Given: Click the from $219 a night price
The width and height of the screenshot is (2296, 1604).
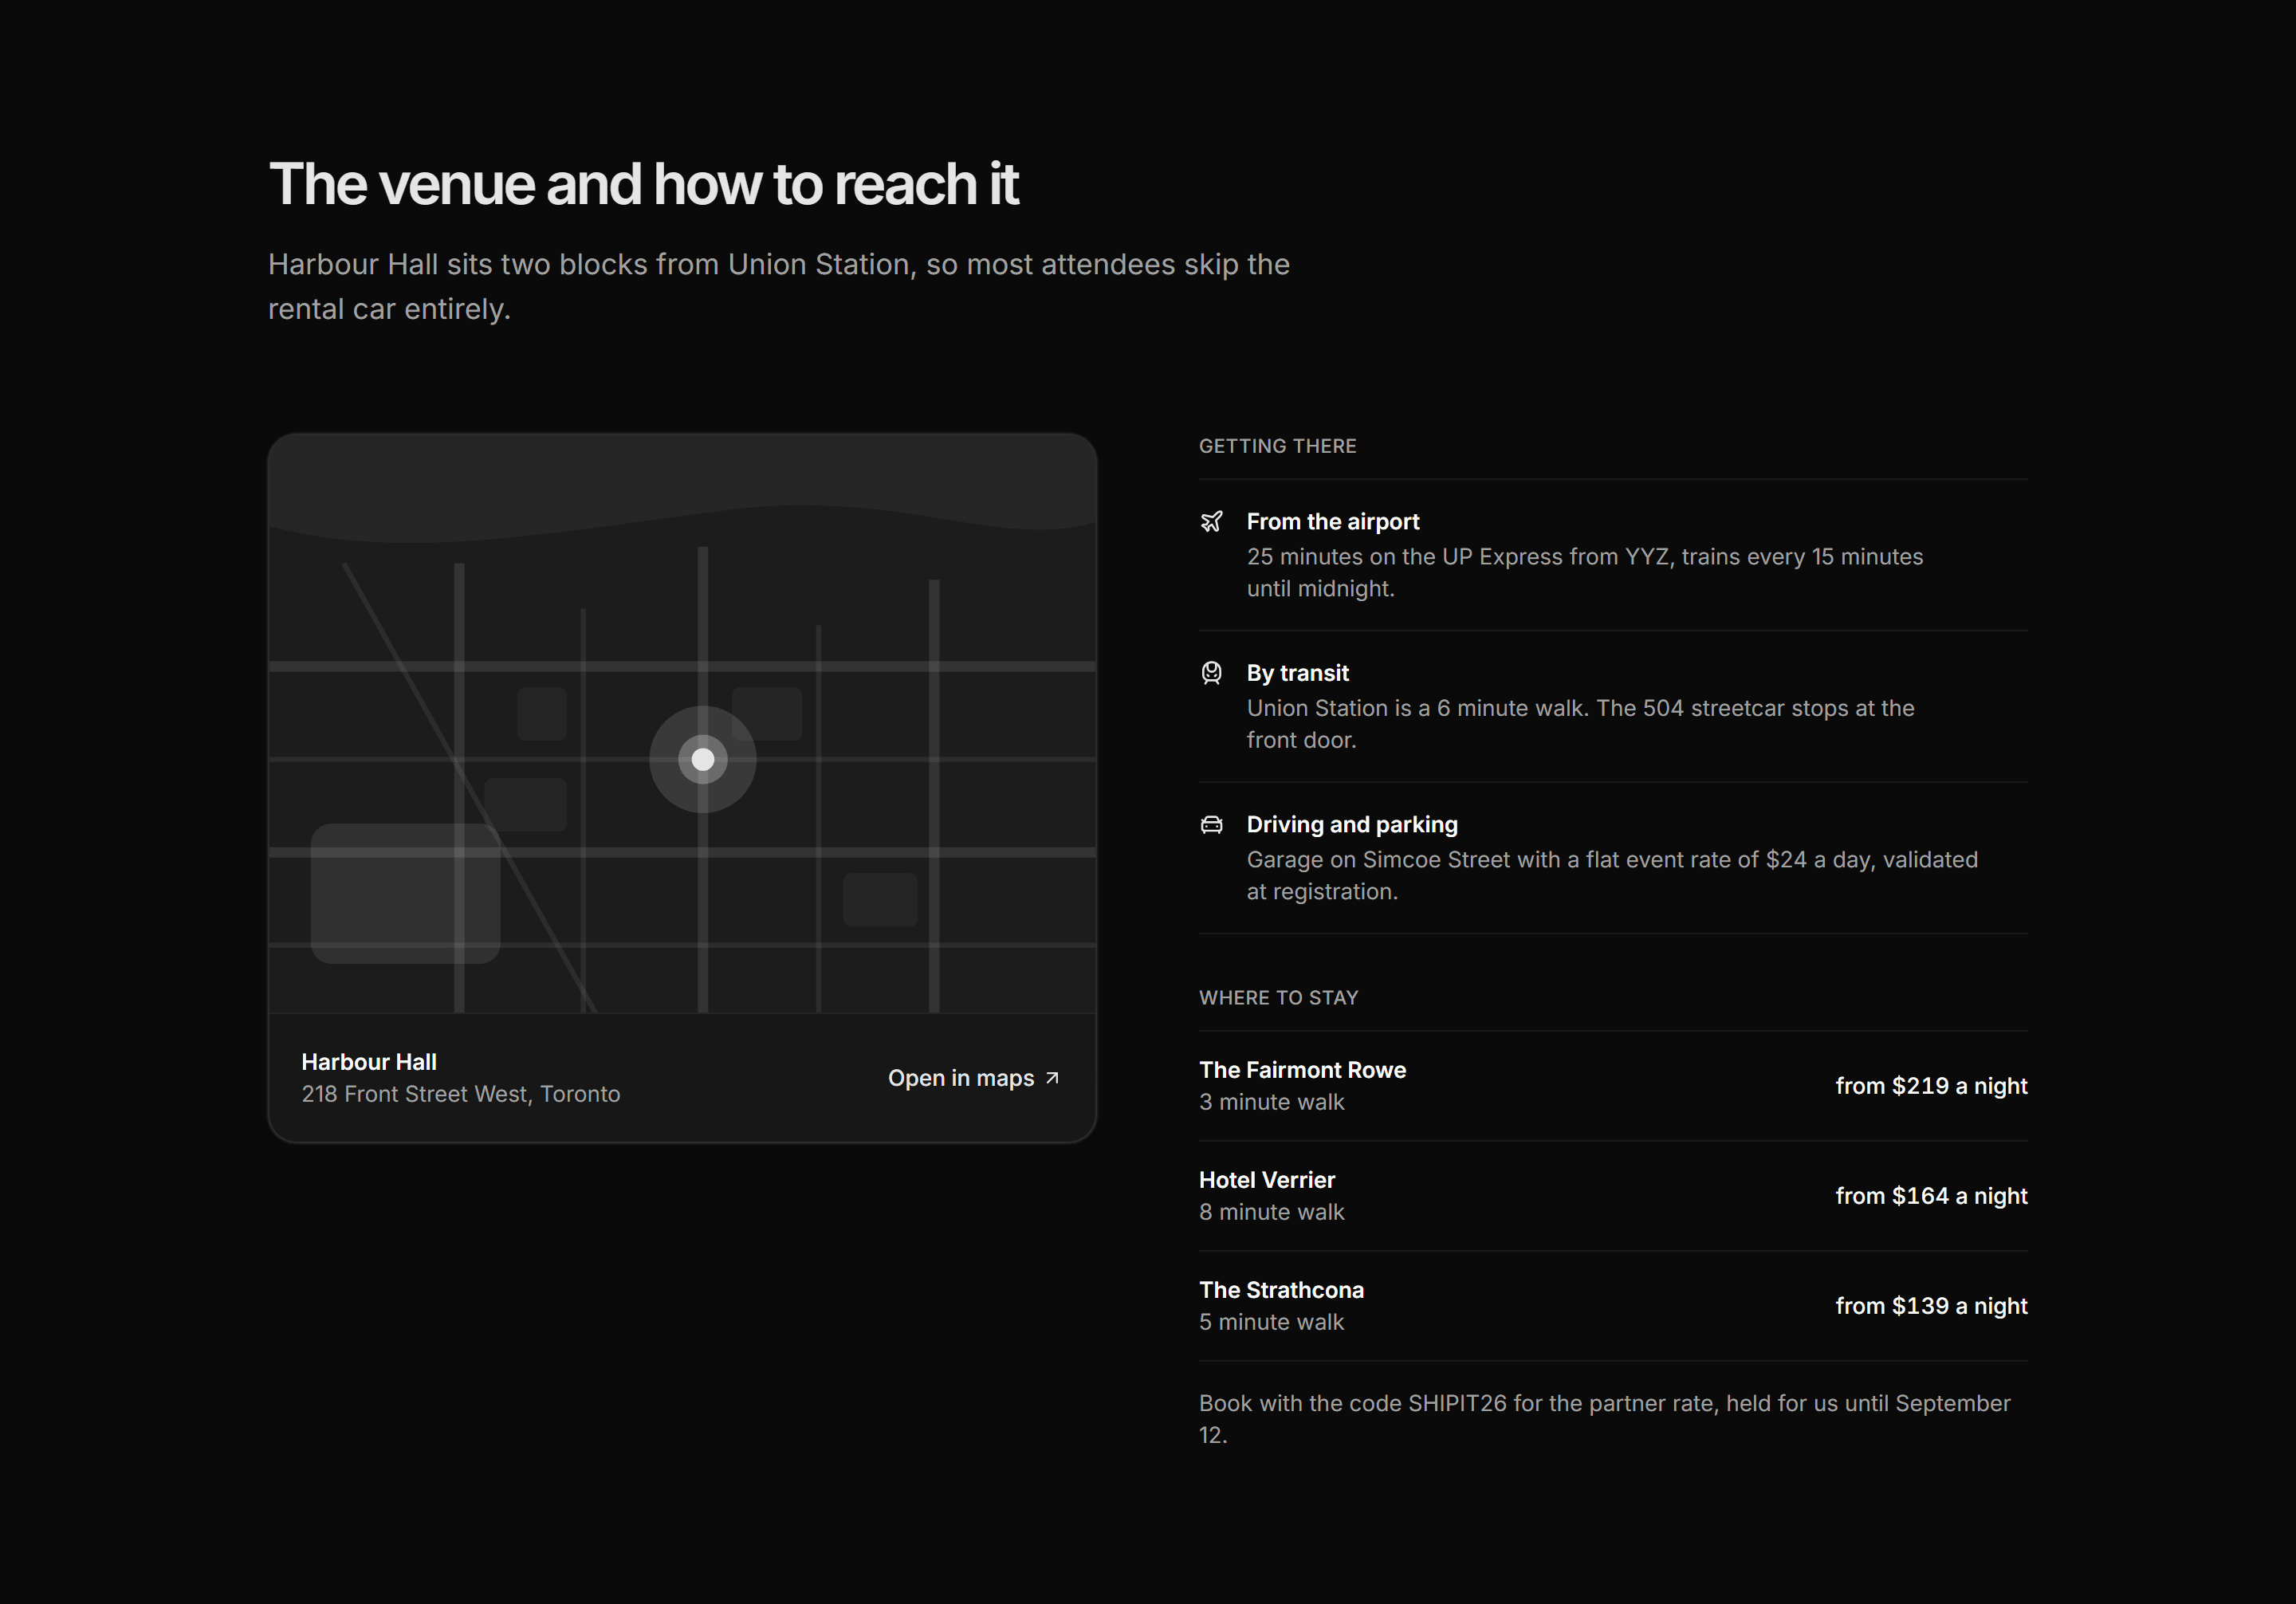Looking at the screenshot, I should point(1931,1086).
